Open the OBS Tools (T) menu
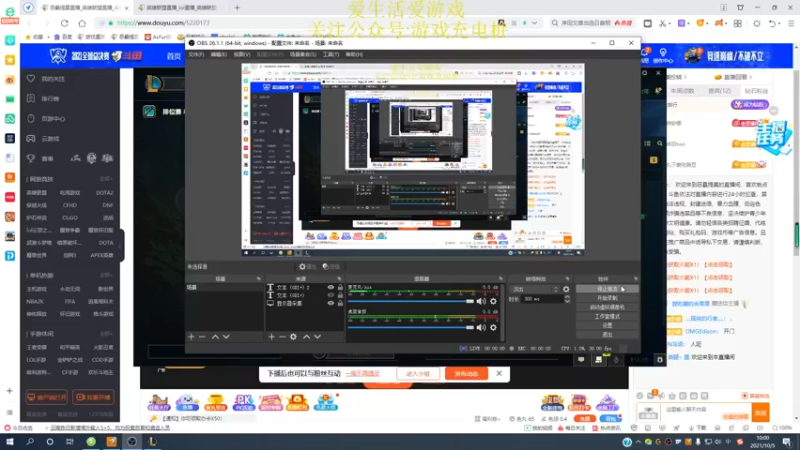Screen dimensions: 800x450 tap(331, 54)
